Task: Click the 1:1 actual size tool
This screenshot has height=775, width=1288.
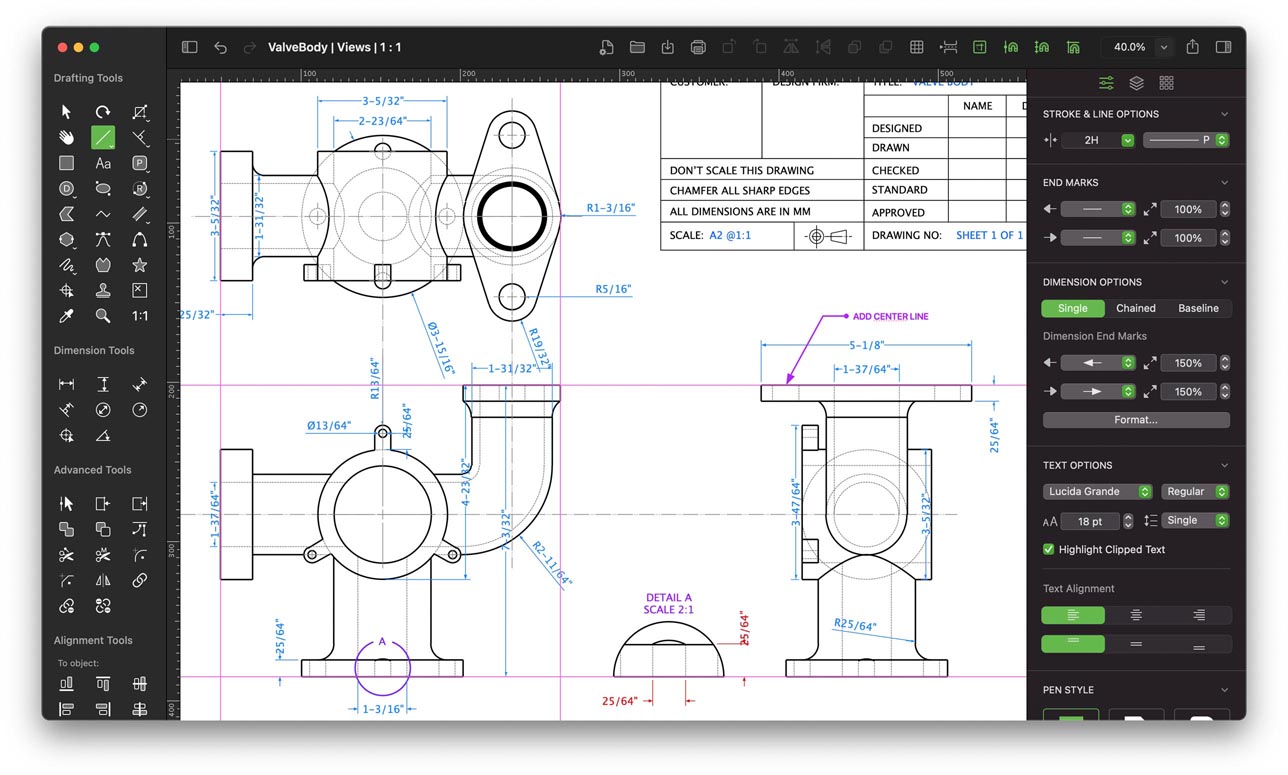Action: tap(139, 316)
